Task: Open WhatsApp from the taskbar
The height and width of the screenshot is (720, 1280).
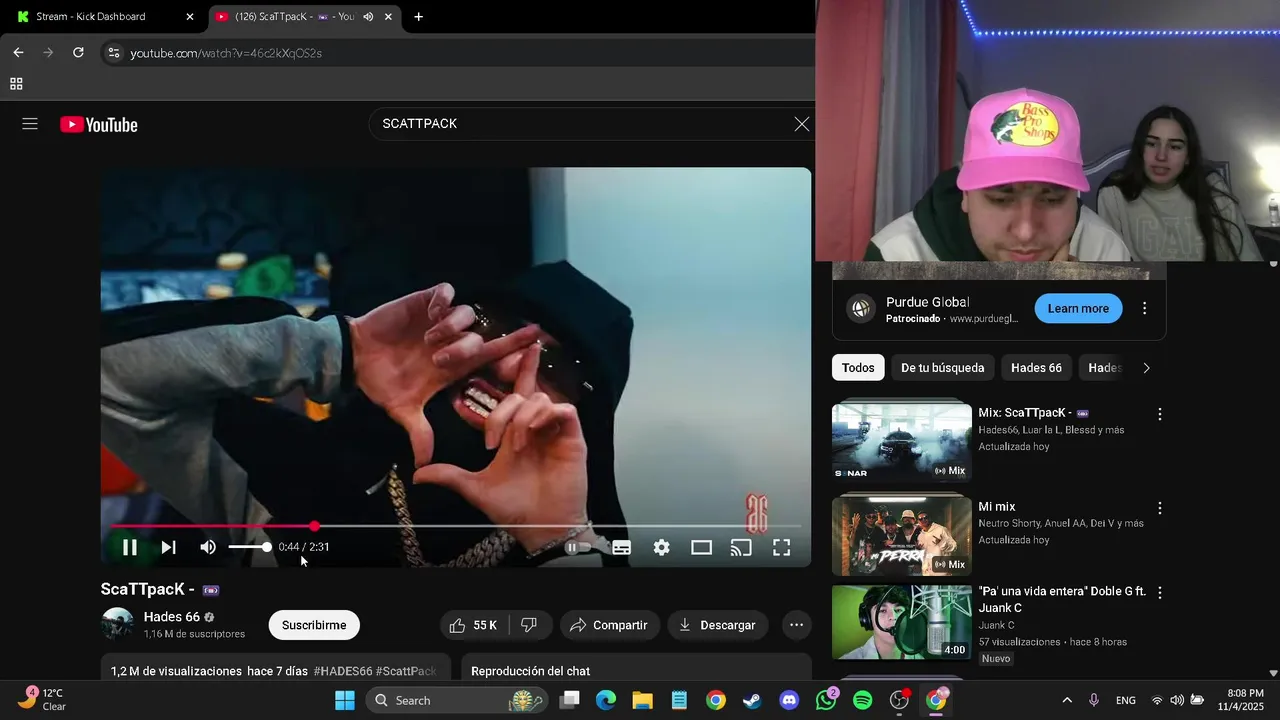Action: (x=826, y=700)
